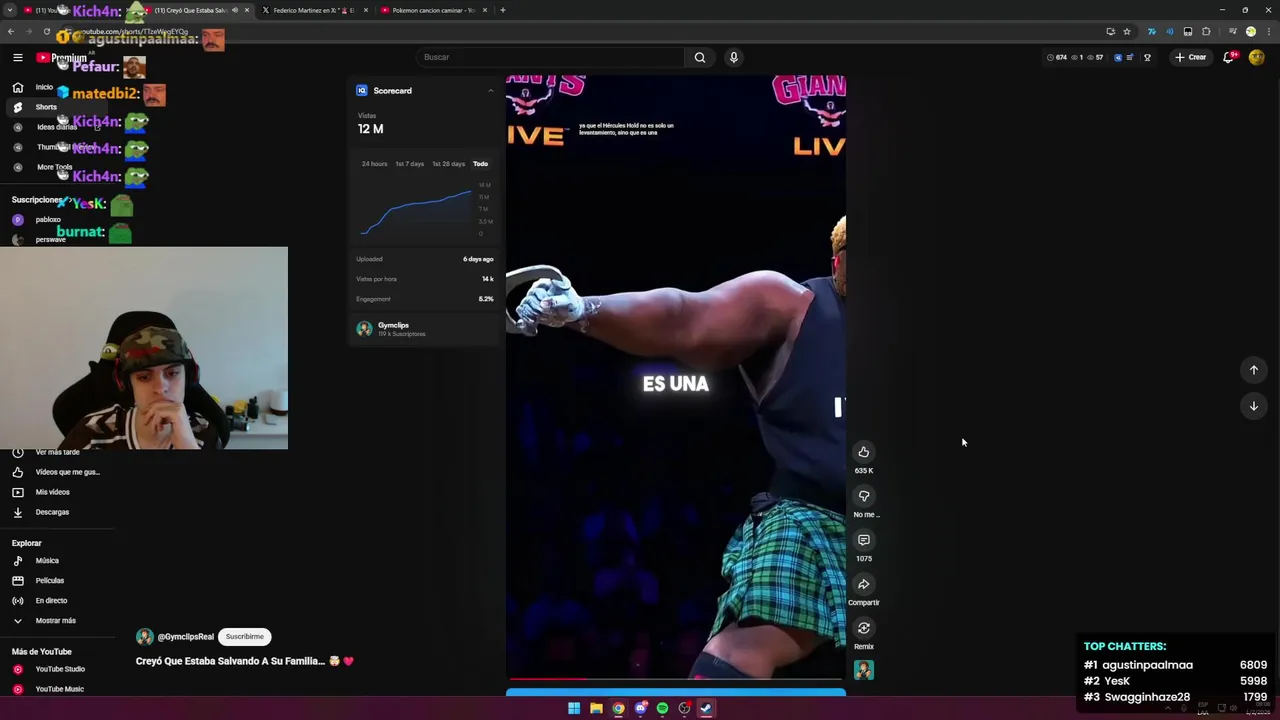
Task: Select the 1st 7 days range tab
Action: coord(409,164)
